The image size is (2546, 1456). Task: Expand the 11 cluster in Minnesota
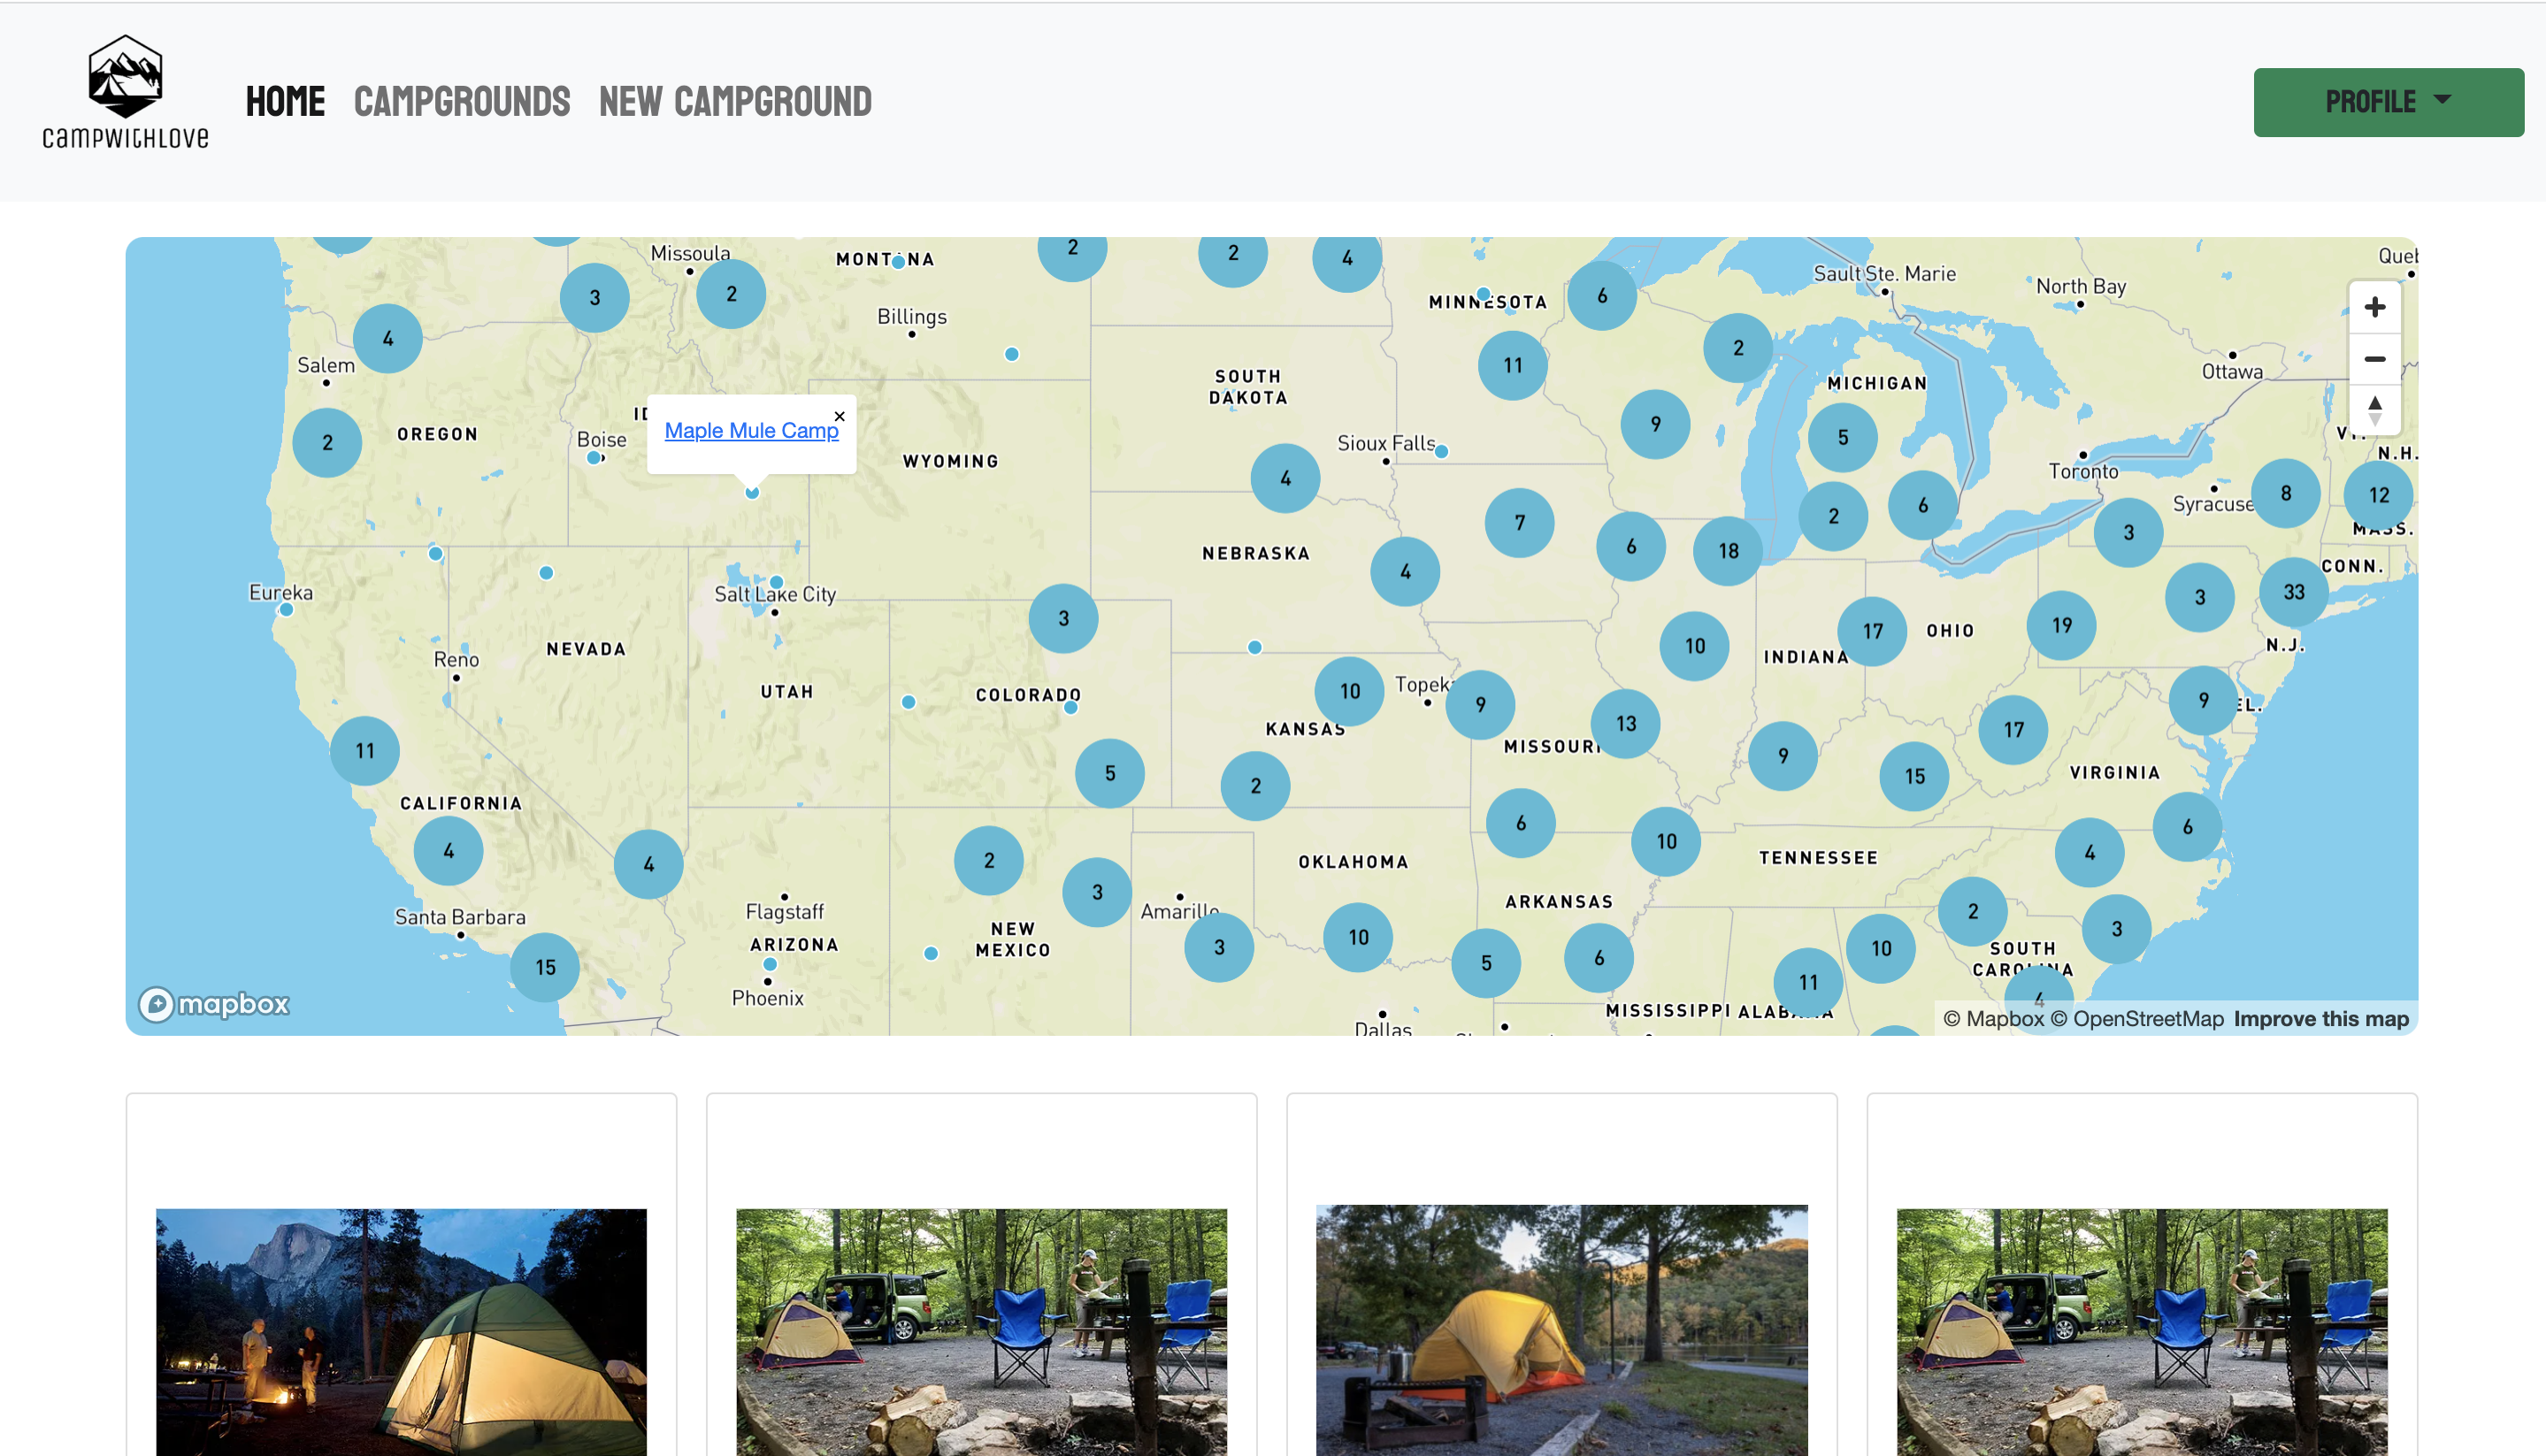(1513, 366)
